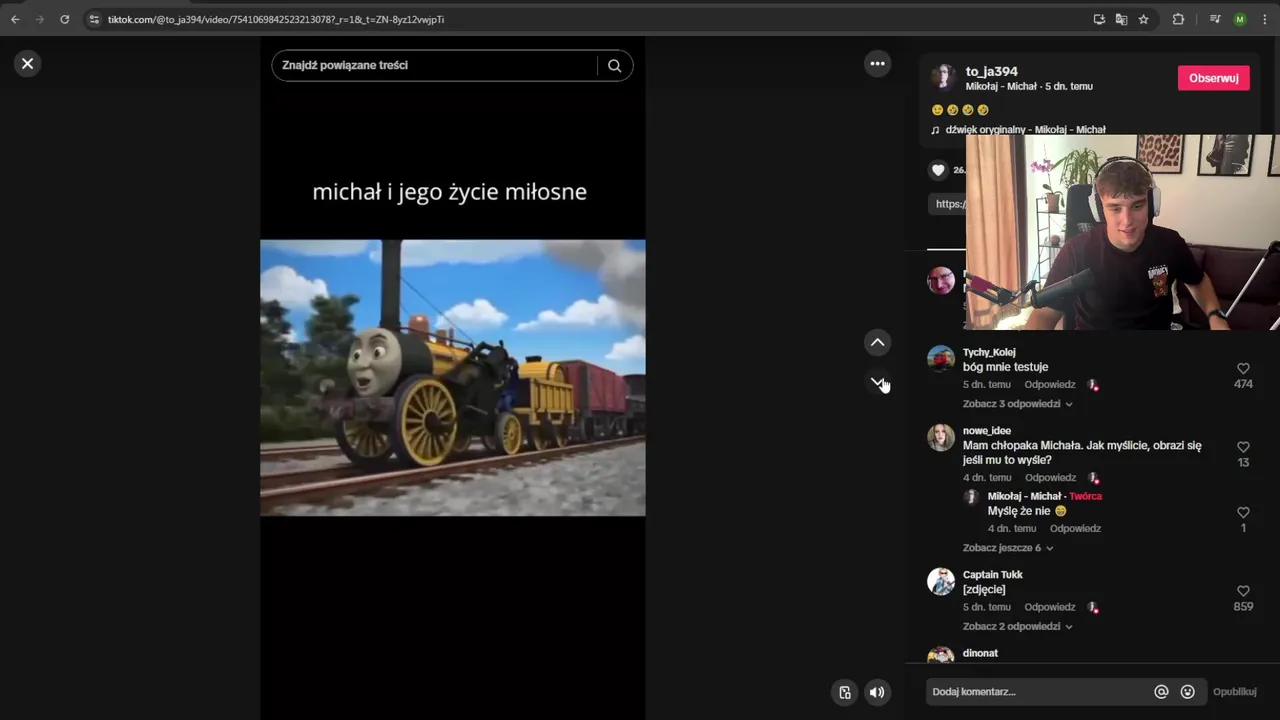Viewport: 1280px width, 720px height.
Task: Click the train video frame to pause
Action: [453, 378]
